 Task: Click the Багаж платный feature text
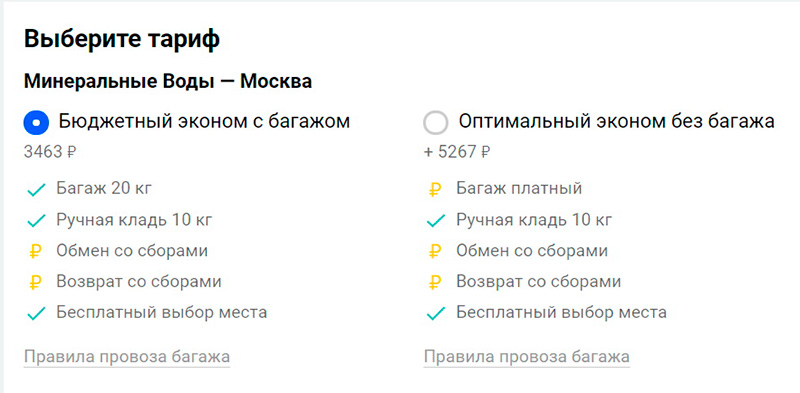pyautogui.click(x=519, y=189)
